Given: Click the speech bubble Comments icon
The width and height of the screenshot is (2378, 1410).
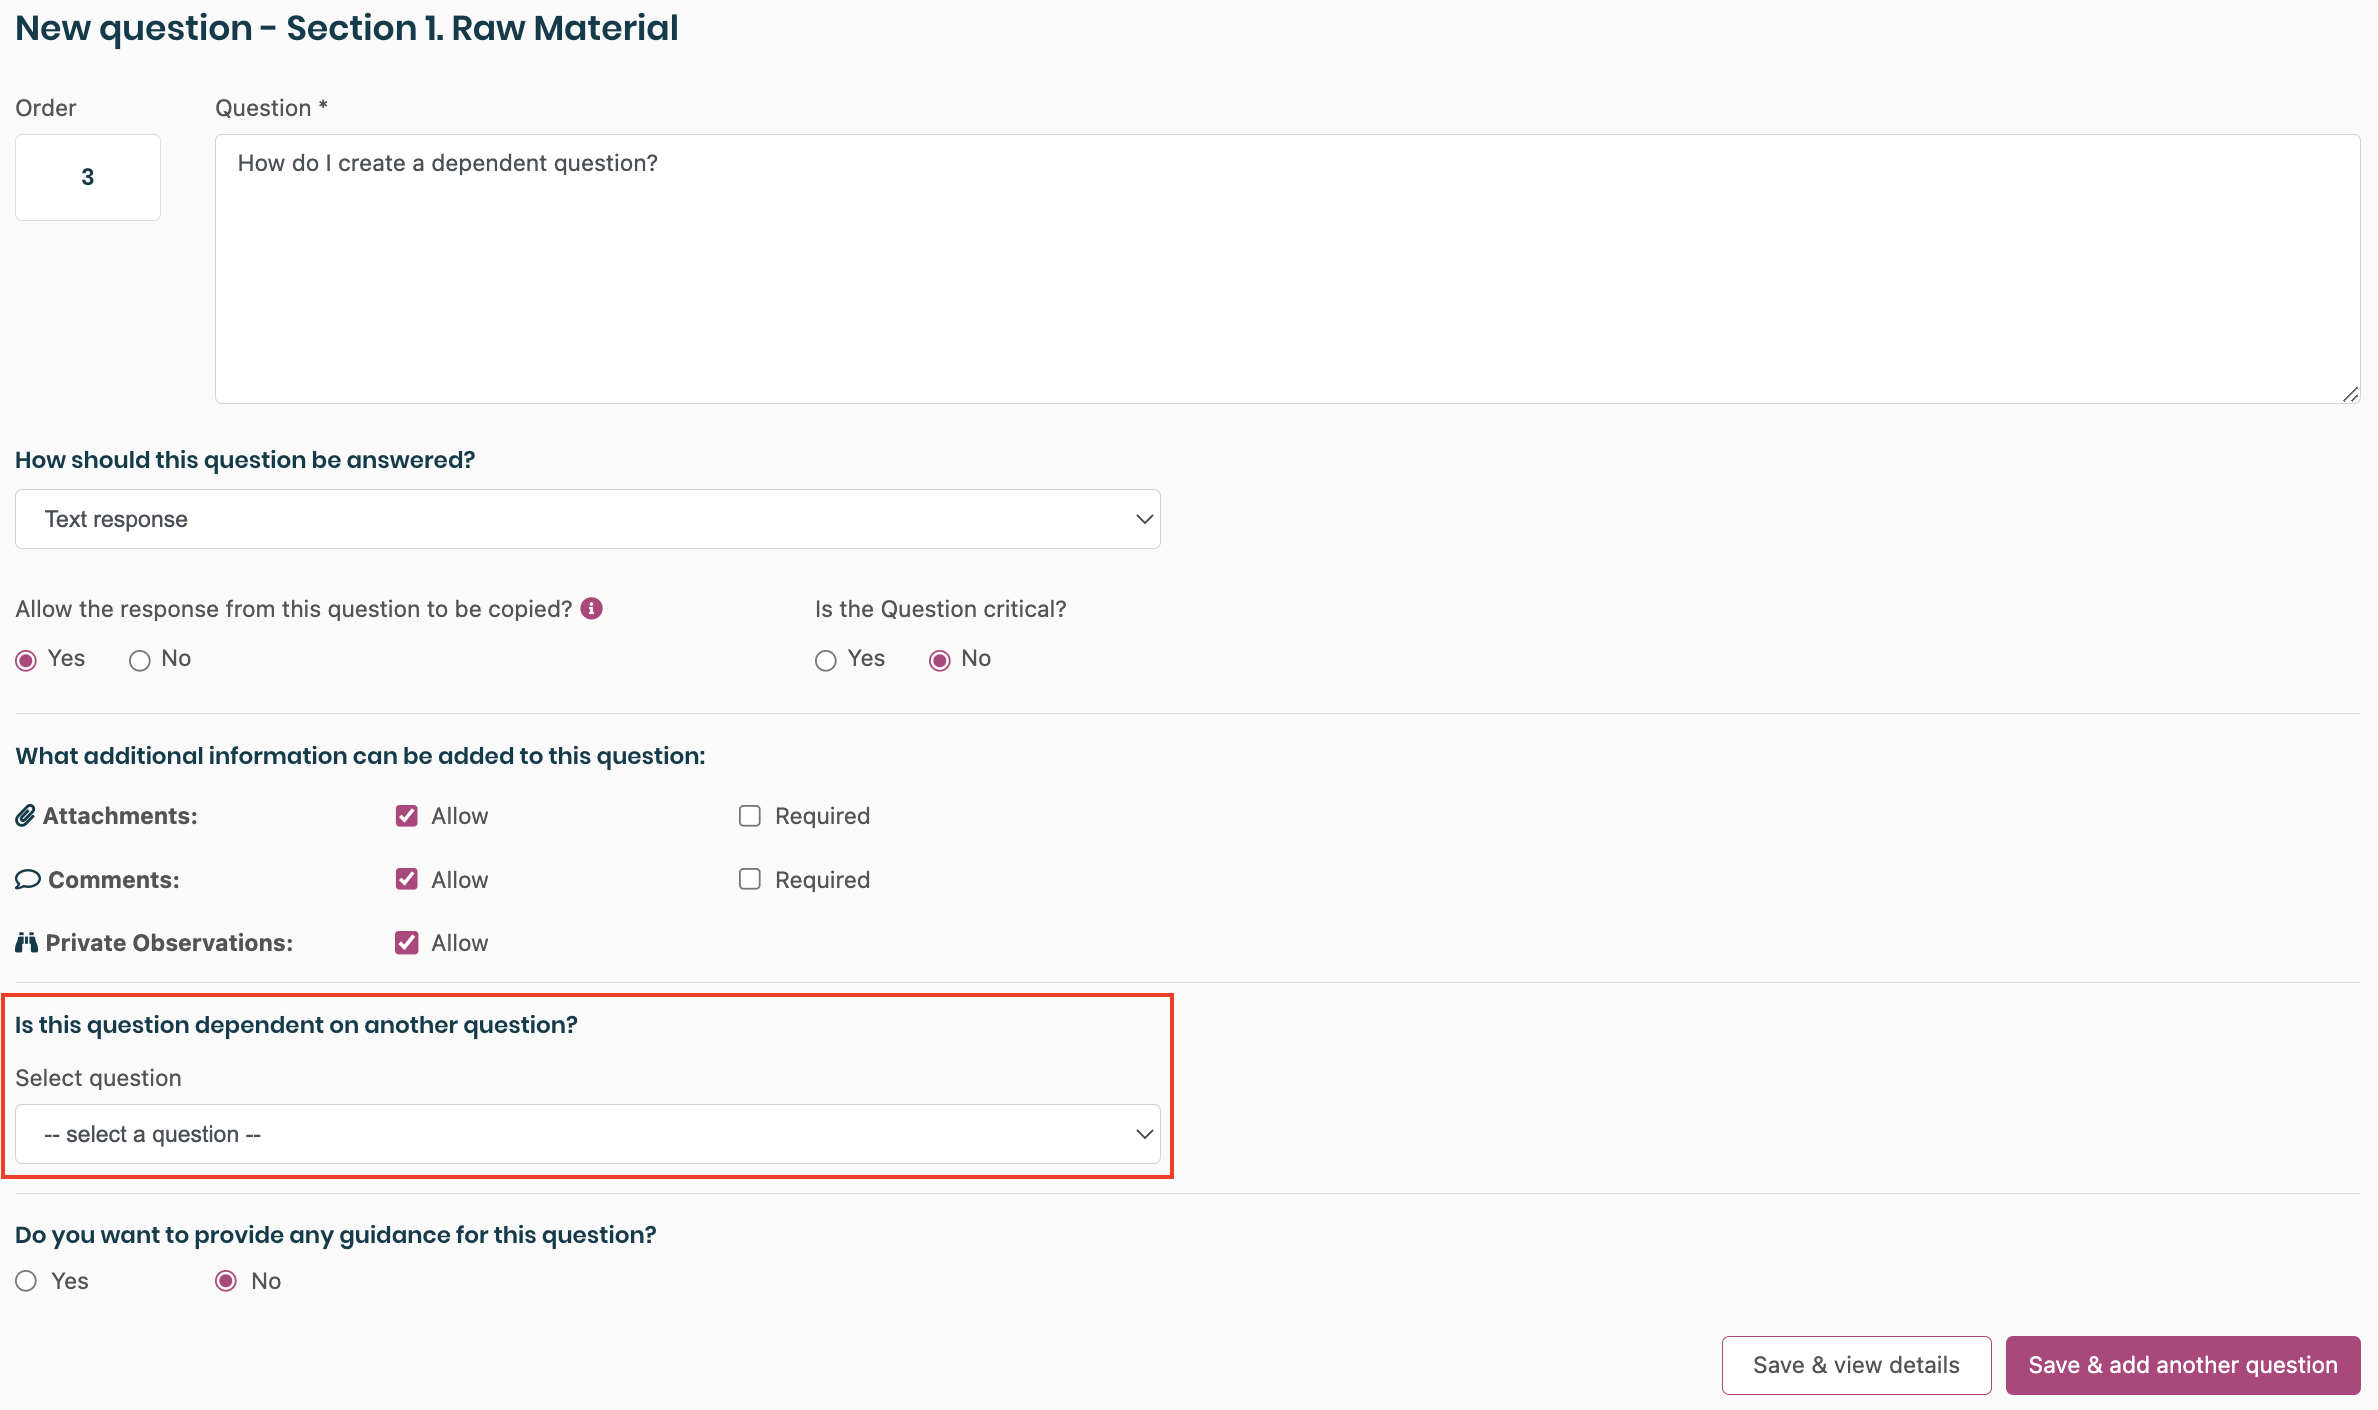Looking at the screenshot, I should (x=27, y=880).
